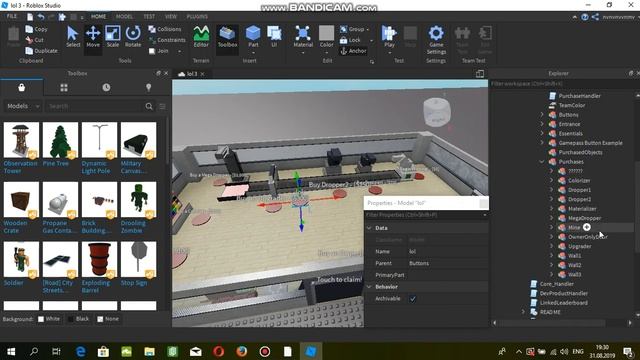Open the FILE menu
This screenshot has height=360, width=640.
point(12,16)
